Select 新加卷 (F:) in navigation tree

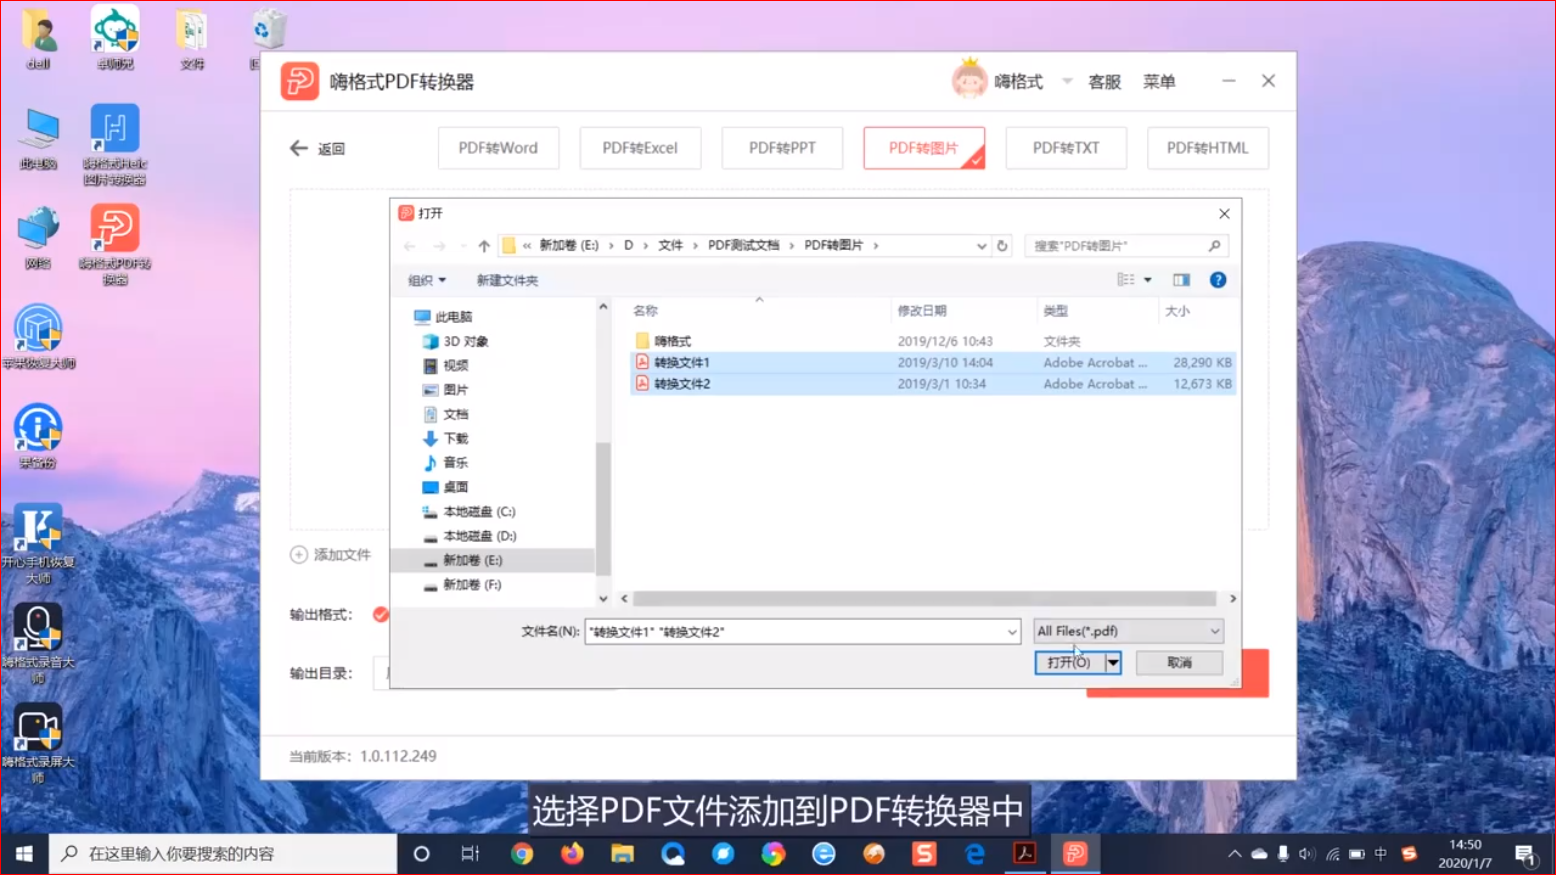pyautogui.click(x=462, y=584)
